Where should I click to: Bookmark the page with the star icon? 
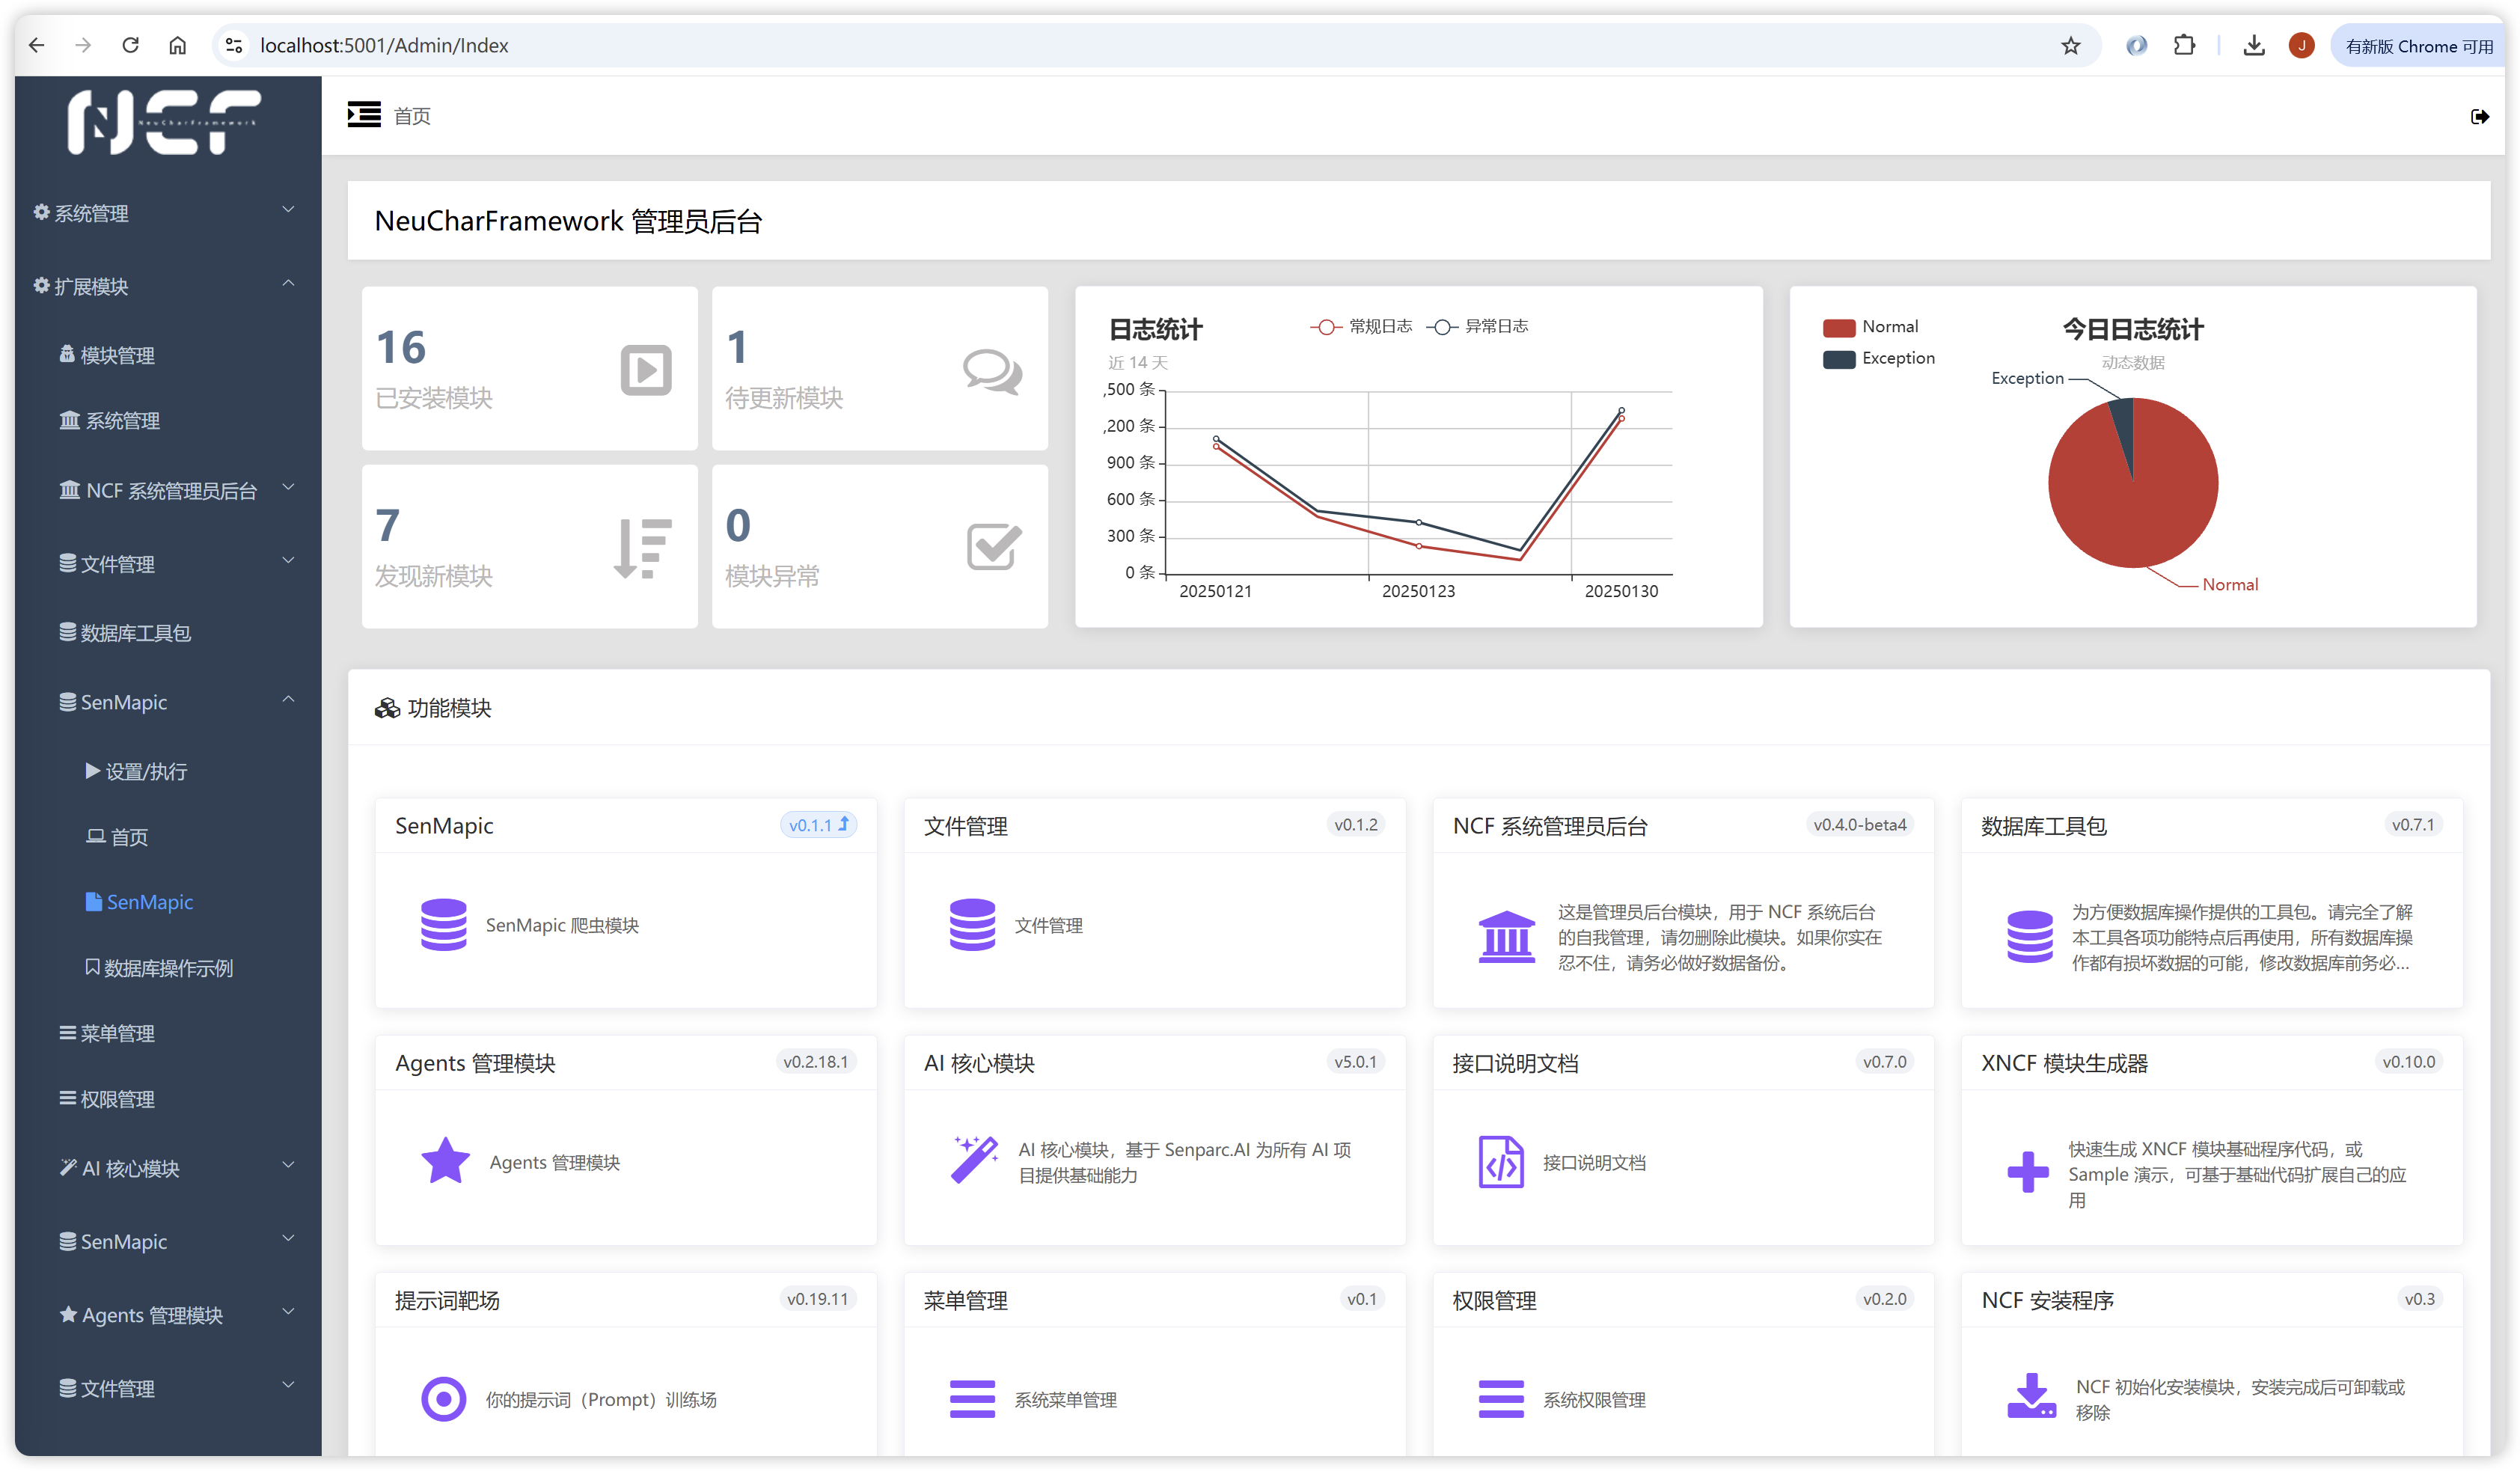click(x=2071, y=45)
